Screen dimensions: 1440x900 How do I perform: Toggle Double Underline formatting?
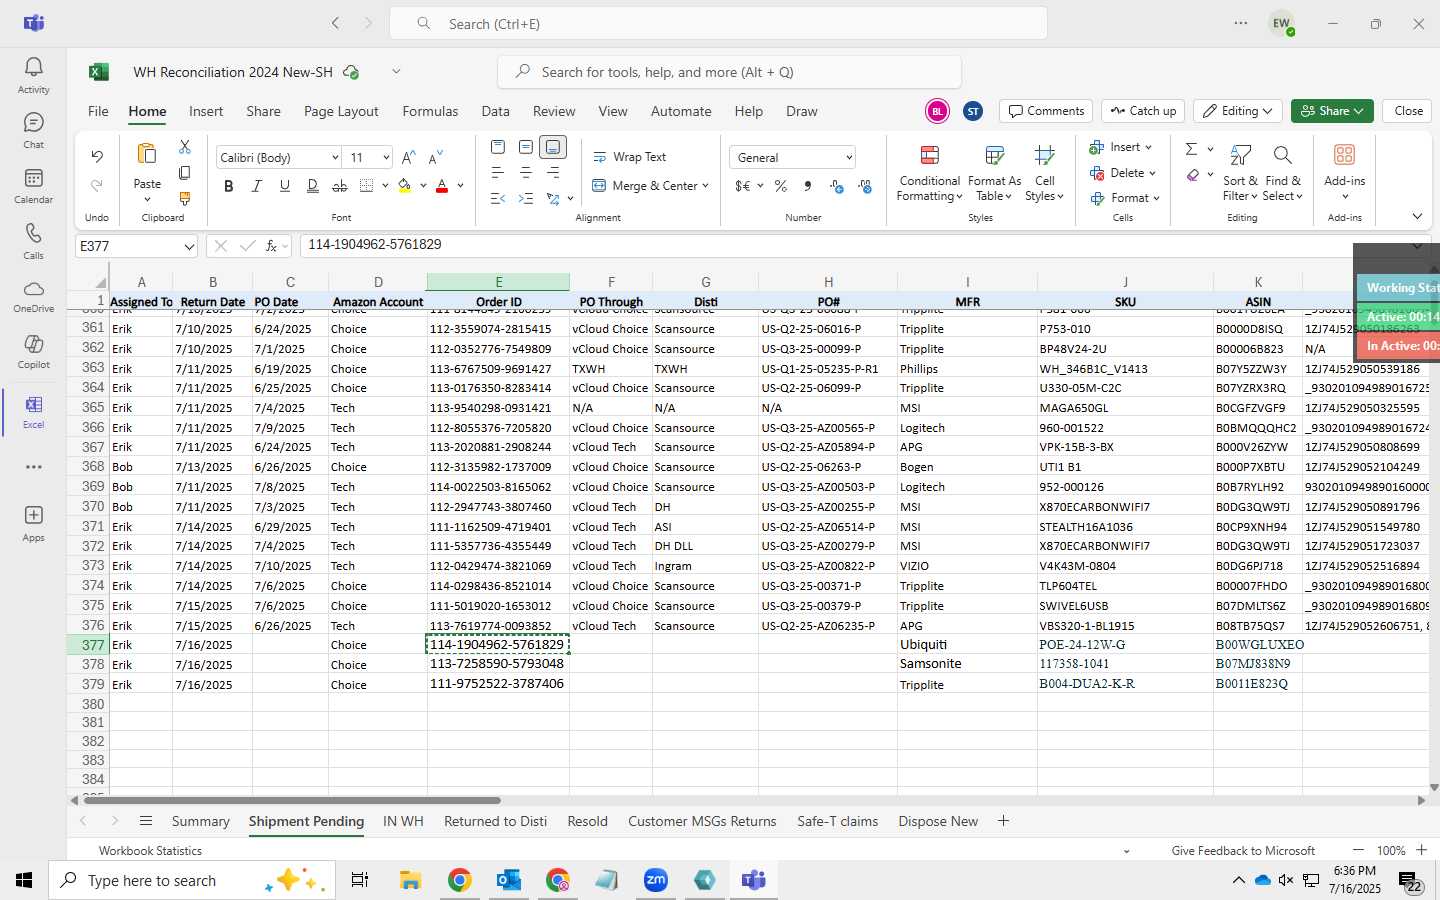coord(312,186)
